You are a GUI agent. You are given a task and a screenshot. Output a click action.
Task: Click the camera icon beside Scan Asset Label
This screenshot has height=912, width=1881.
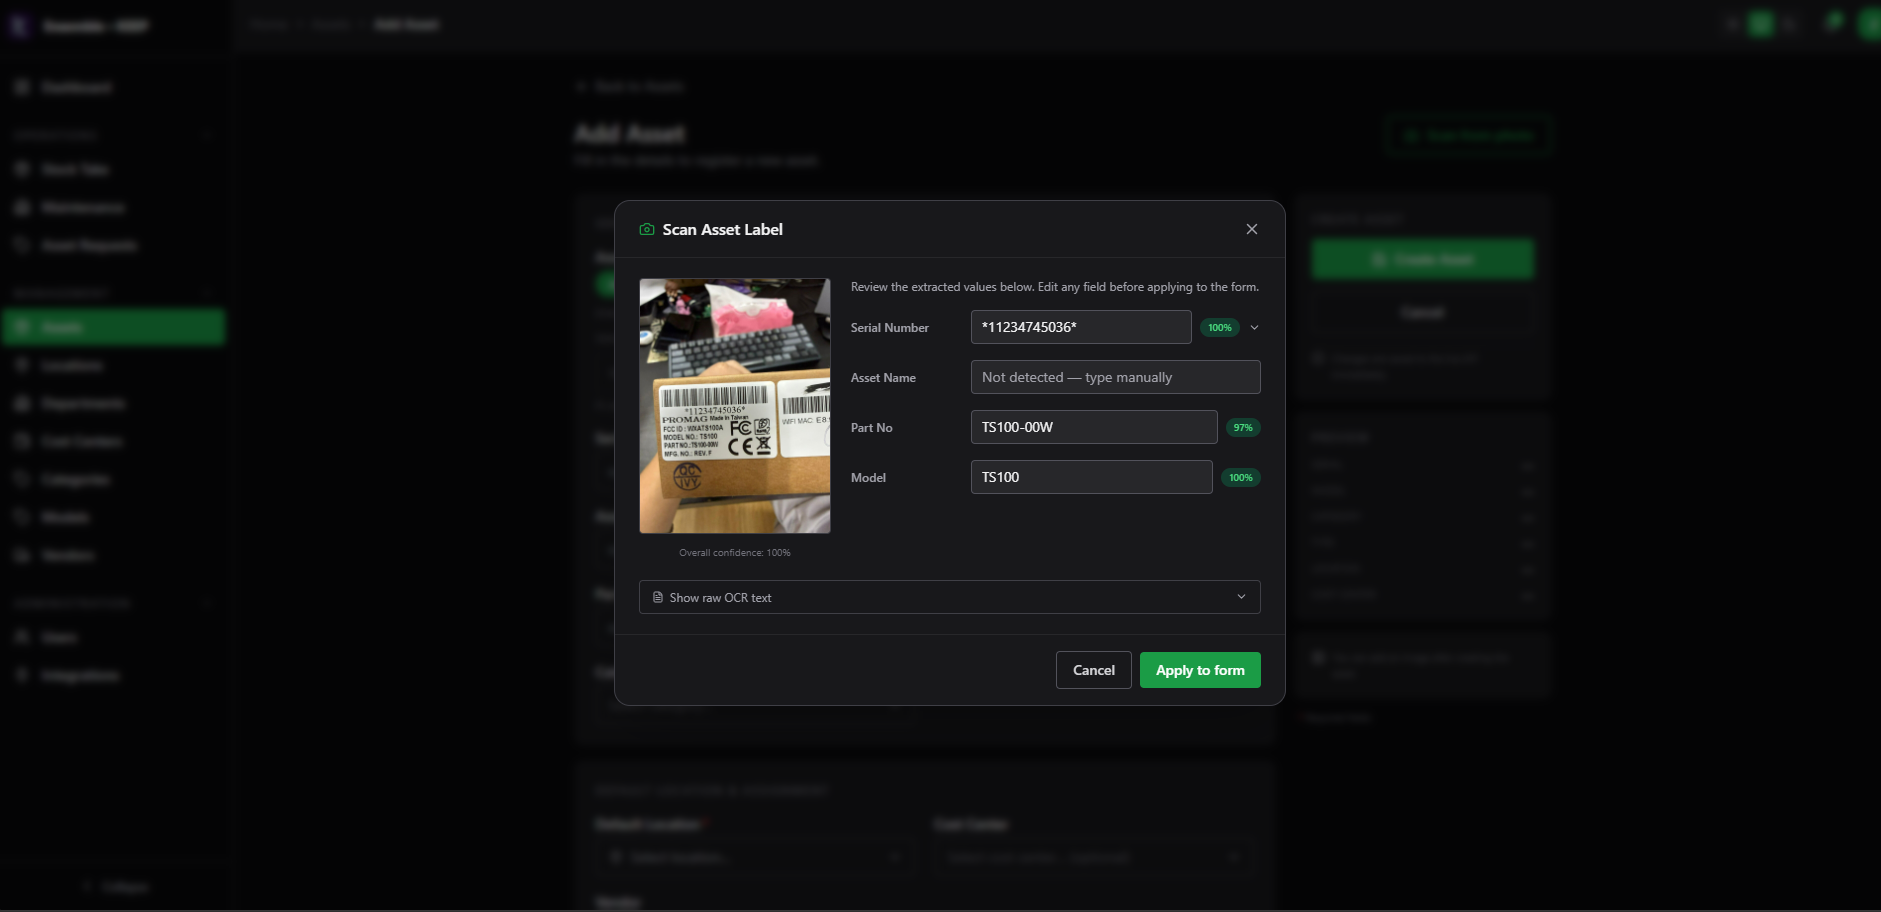647,230
